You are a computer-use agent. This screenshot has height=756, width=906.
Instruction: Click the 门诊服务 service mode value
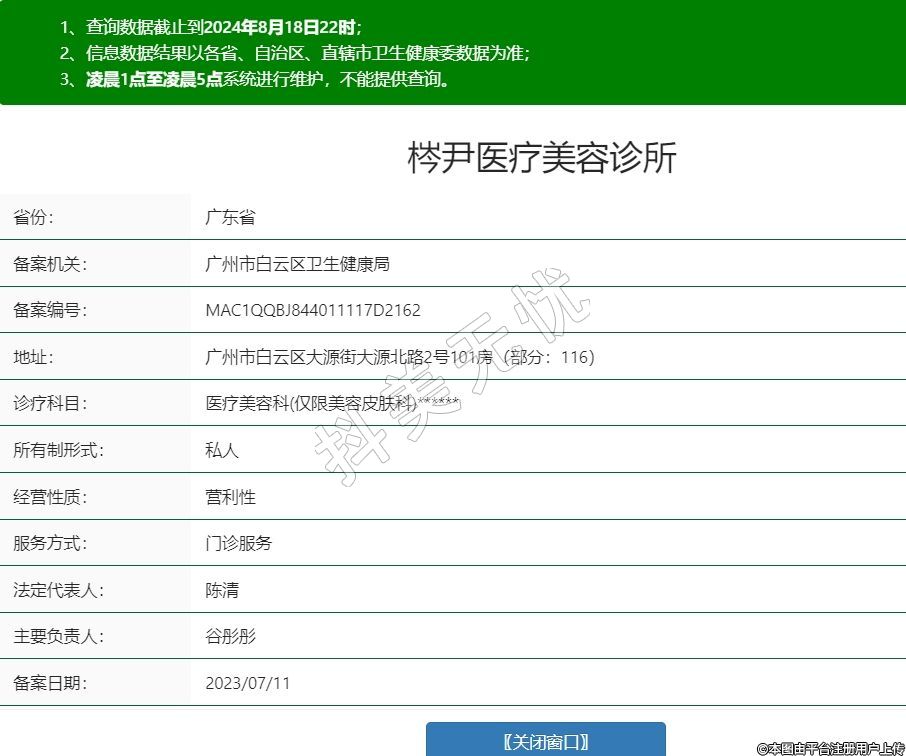click(x=238, y=543)
